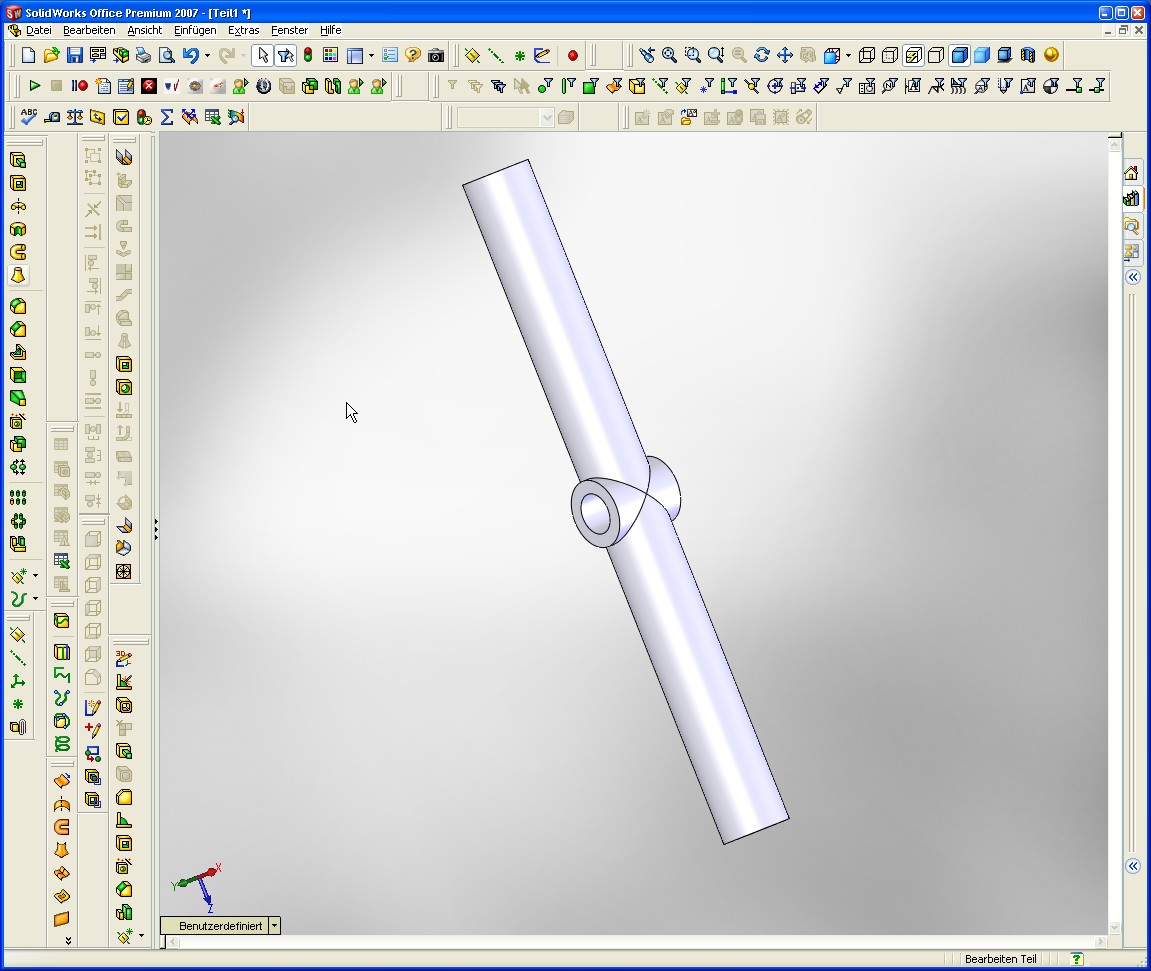
Task: Expand the left toolbar overflow chevron
Action: pyautogui.click(x=68, y=940)
